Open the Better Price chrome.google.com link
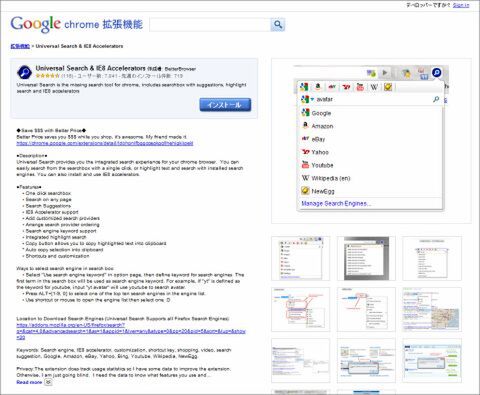480x395 pixels. [x=105, y=143]
